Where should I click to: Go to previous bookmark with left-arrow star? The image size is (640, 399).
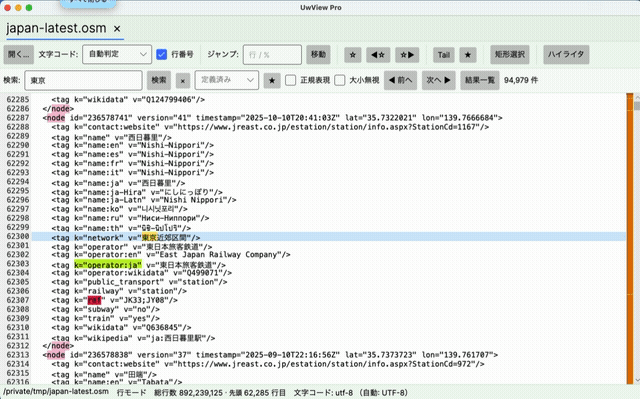[x=378, y=55]
